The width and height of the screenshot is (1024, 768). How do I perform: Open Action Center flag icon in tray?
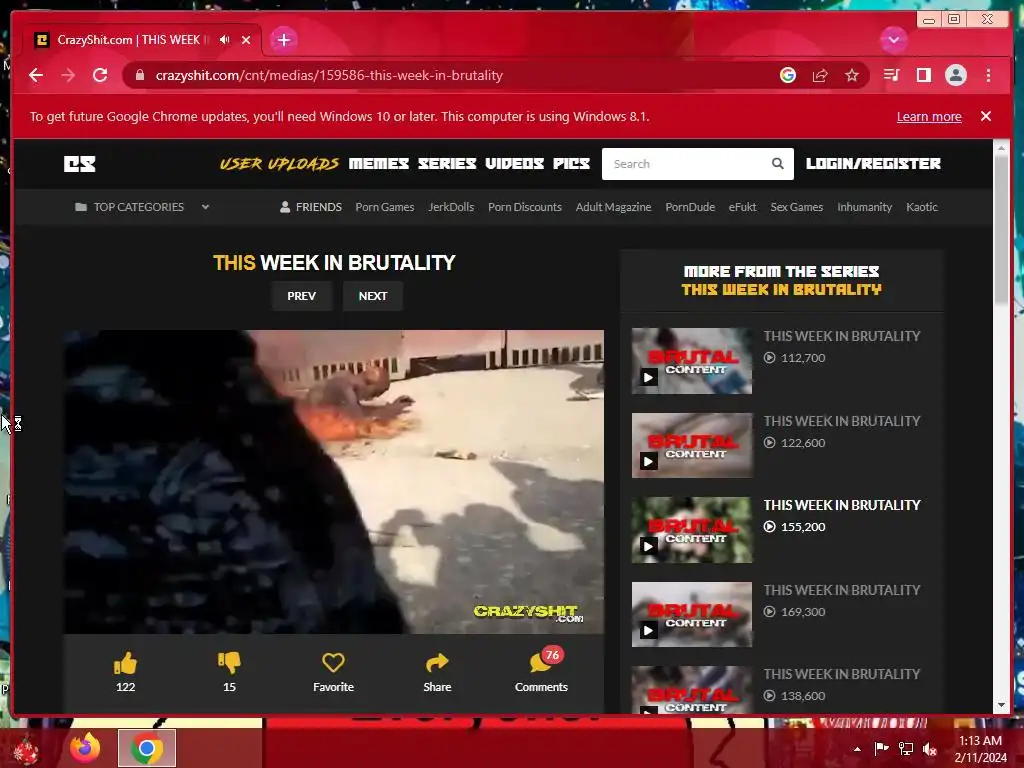click(x=881, y=748)
